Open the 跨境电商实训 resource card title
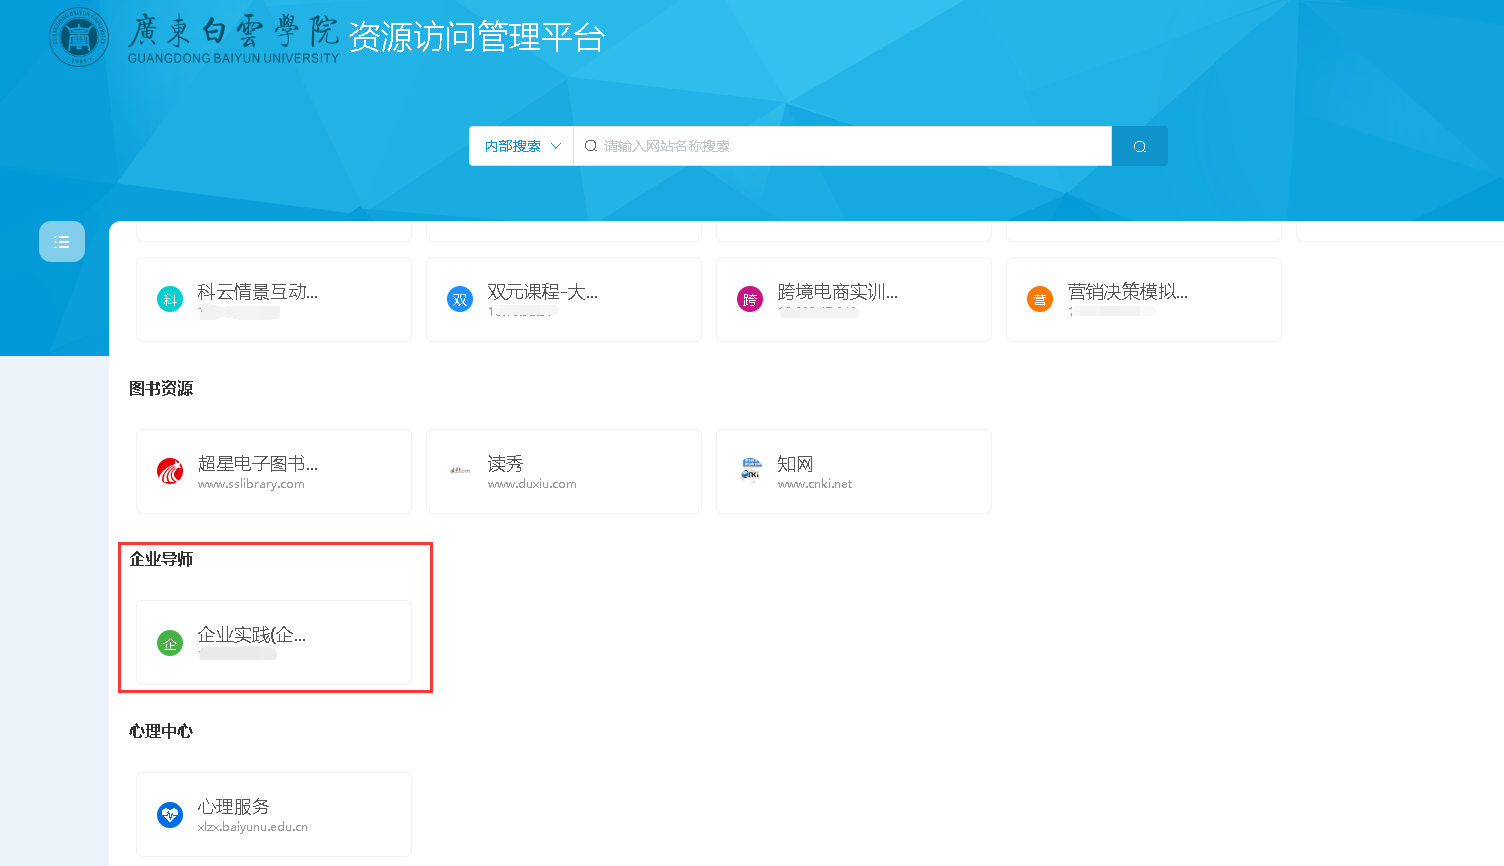The height and width of the screenshot is (866, 1504). (x=837, y=292)
